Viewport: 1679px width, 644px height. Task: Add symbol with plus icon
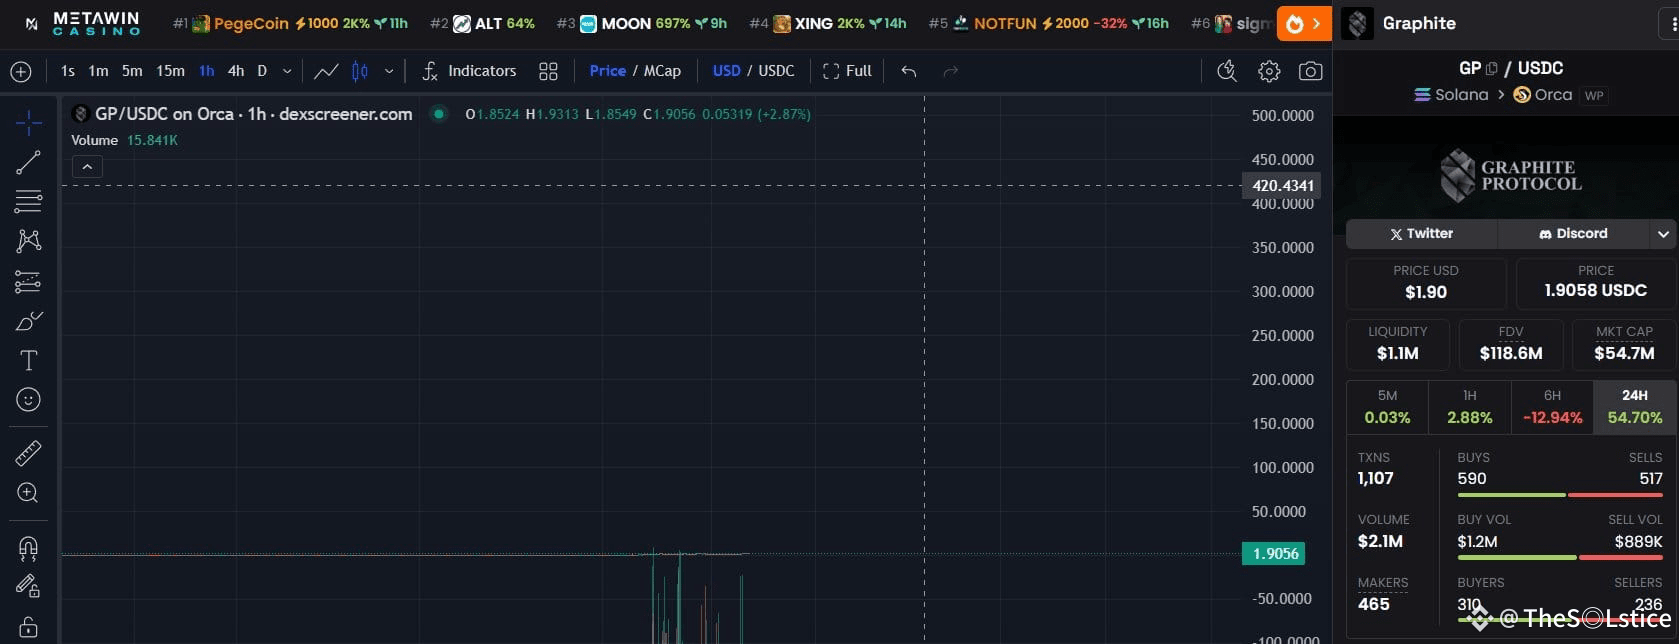click(21, 71)
